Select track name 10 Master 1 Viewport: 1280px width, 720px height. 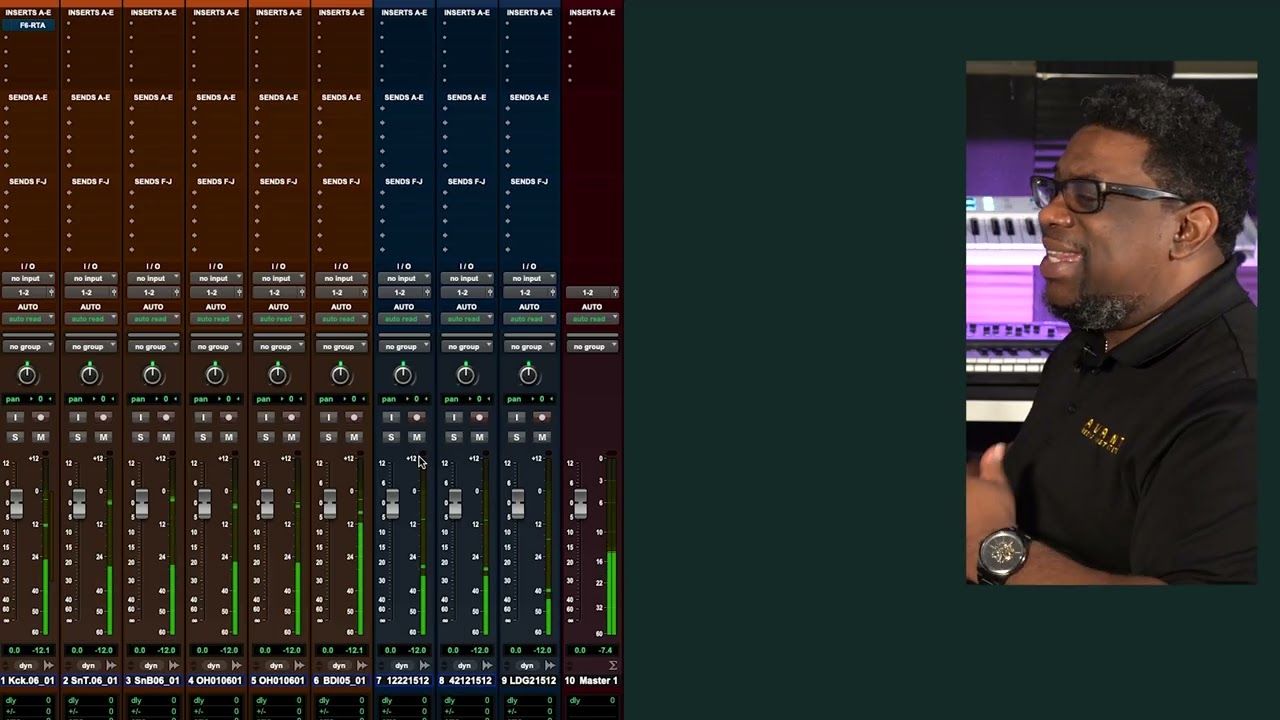click(x=592, y=681)
